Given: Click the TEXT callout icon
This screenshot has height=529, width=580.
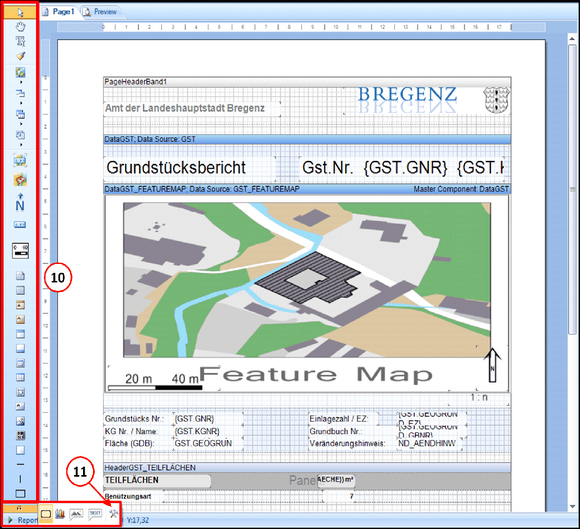Looking at the screenshot, I should click(95, 513).
